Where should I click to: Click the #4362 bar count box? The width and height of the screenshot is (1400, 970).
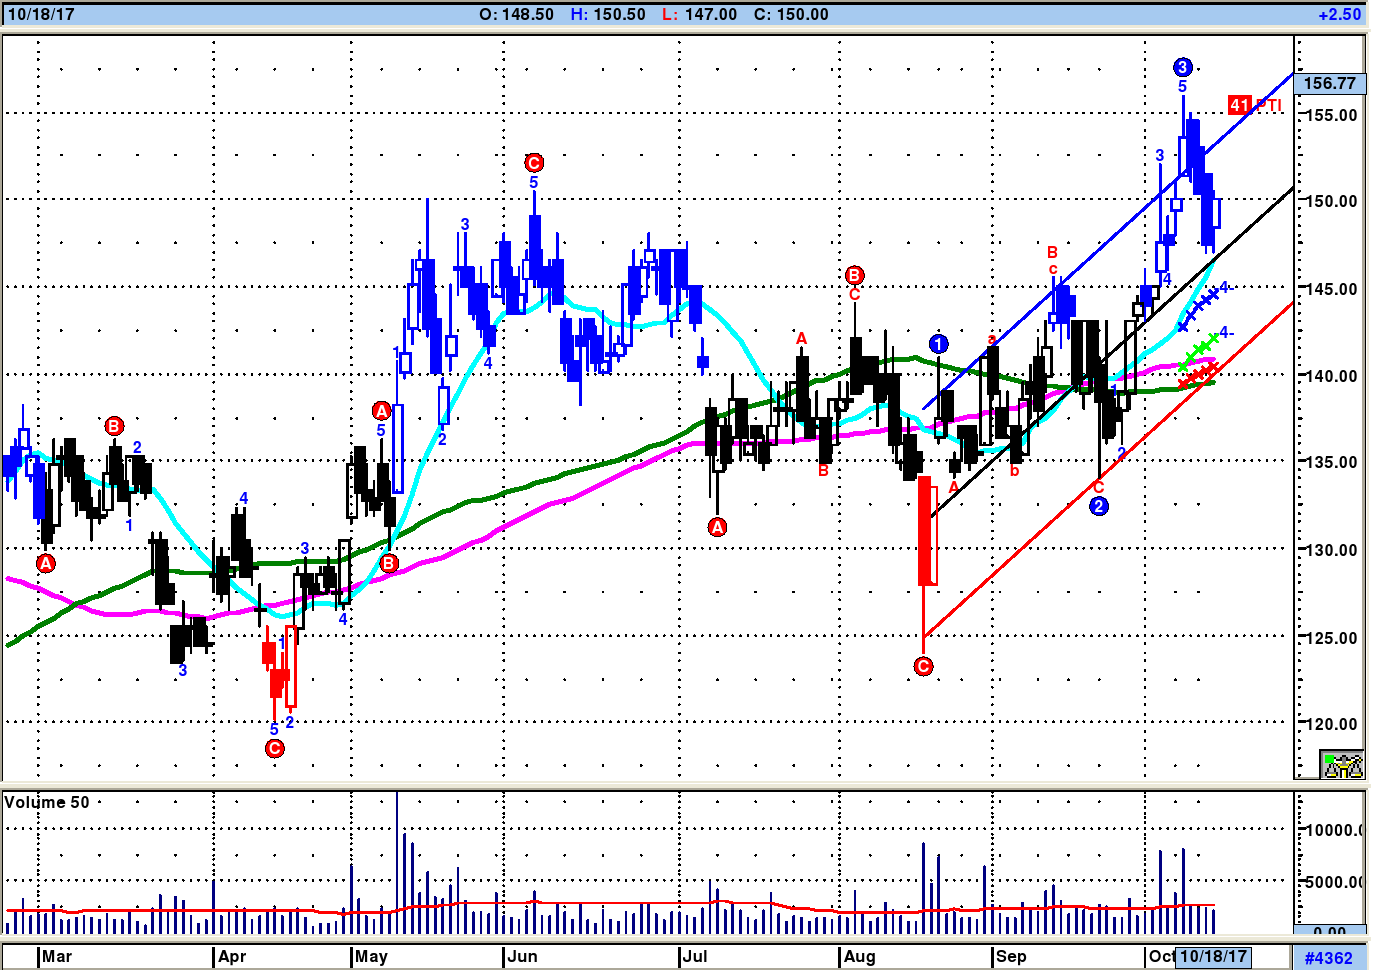(x=1328, y=957)
